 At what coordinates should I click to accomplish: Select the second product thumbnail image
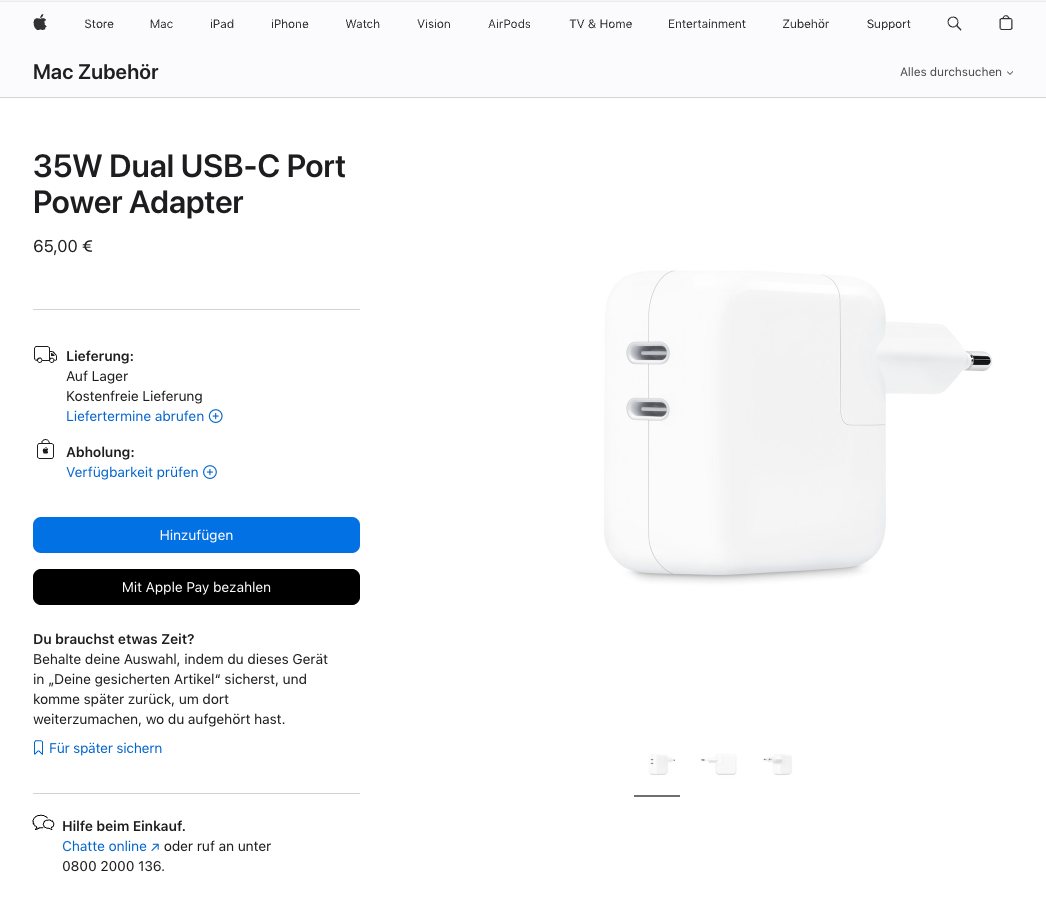[719, 764]
